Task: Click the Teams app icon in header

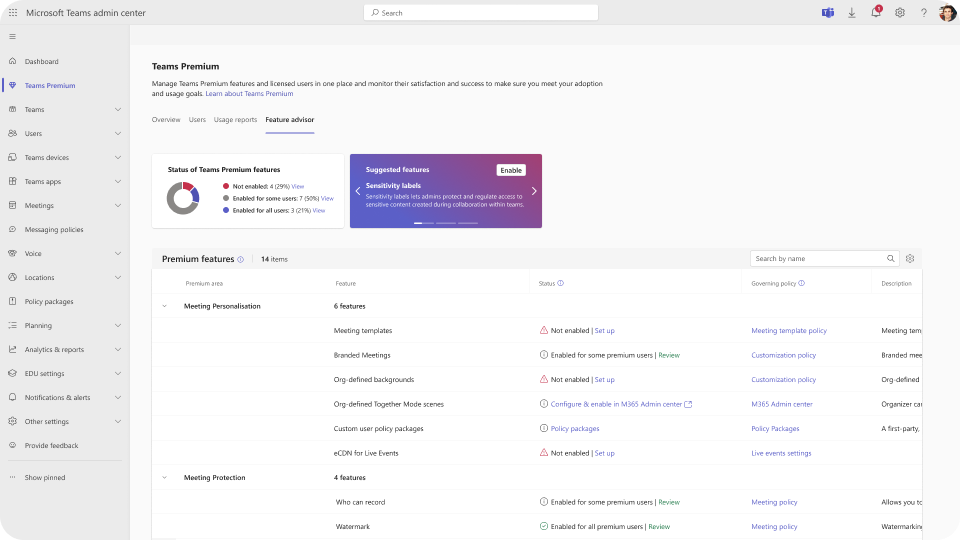Action: point(828,13)
